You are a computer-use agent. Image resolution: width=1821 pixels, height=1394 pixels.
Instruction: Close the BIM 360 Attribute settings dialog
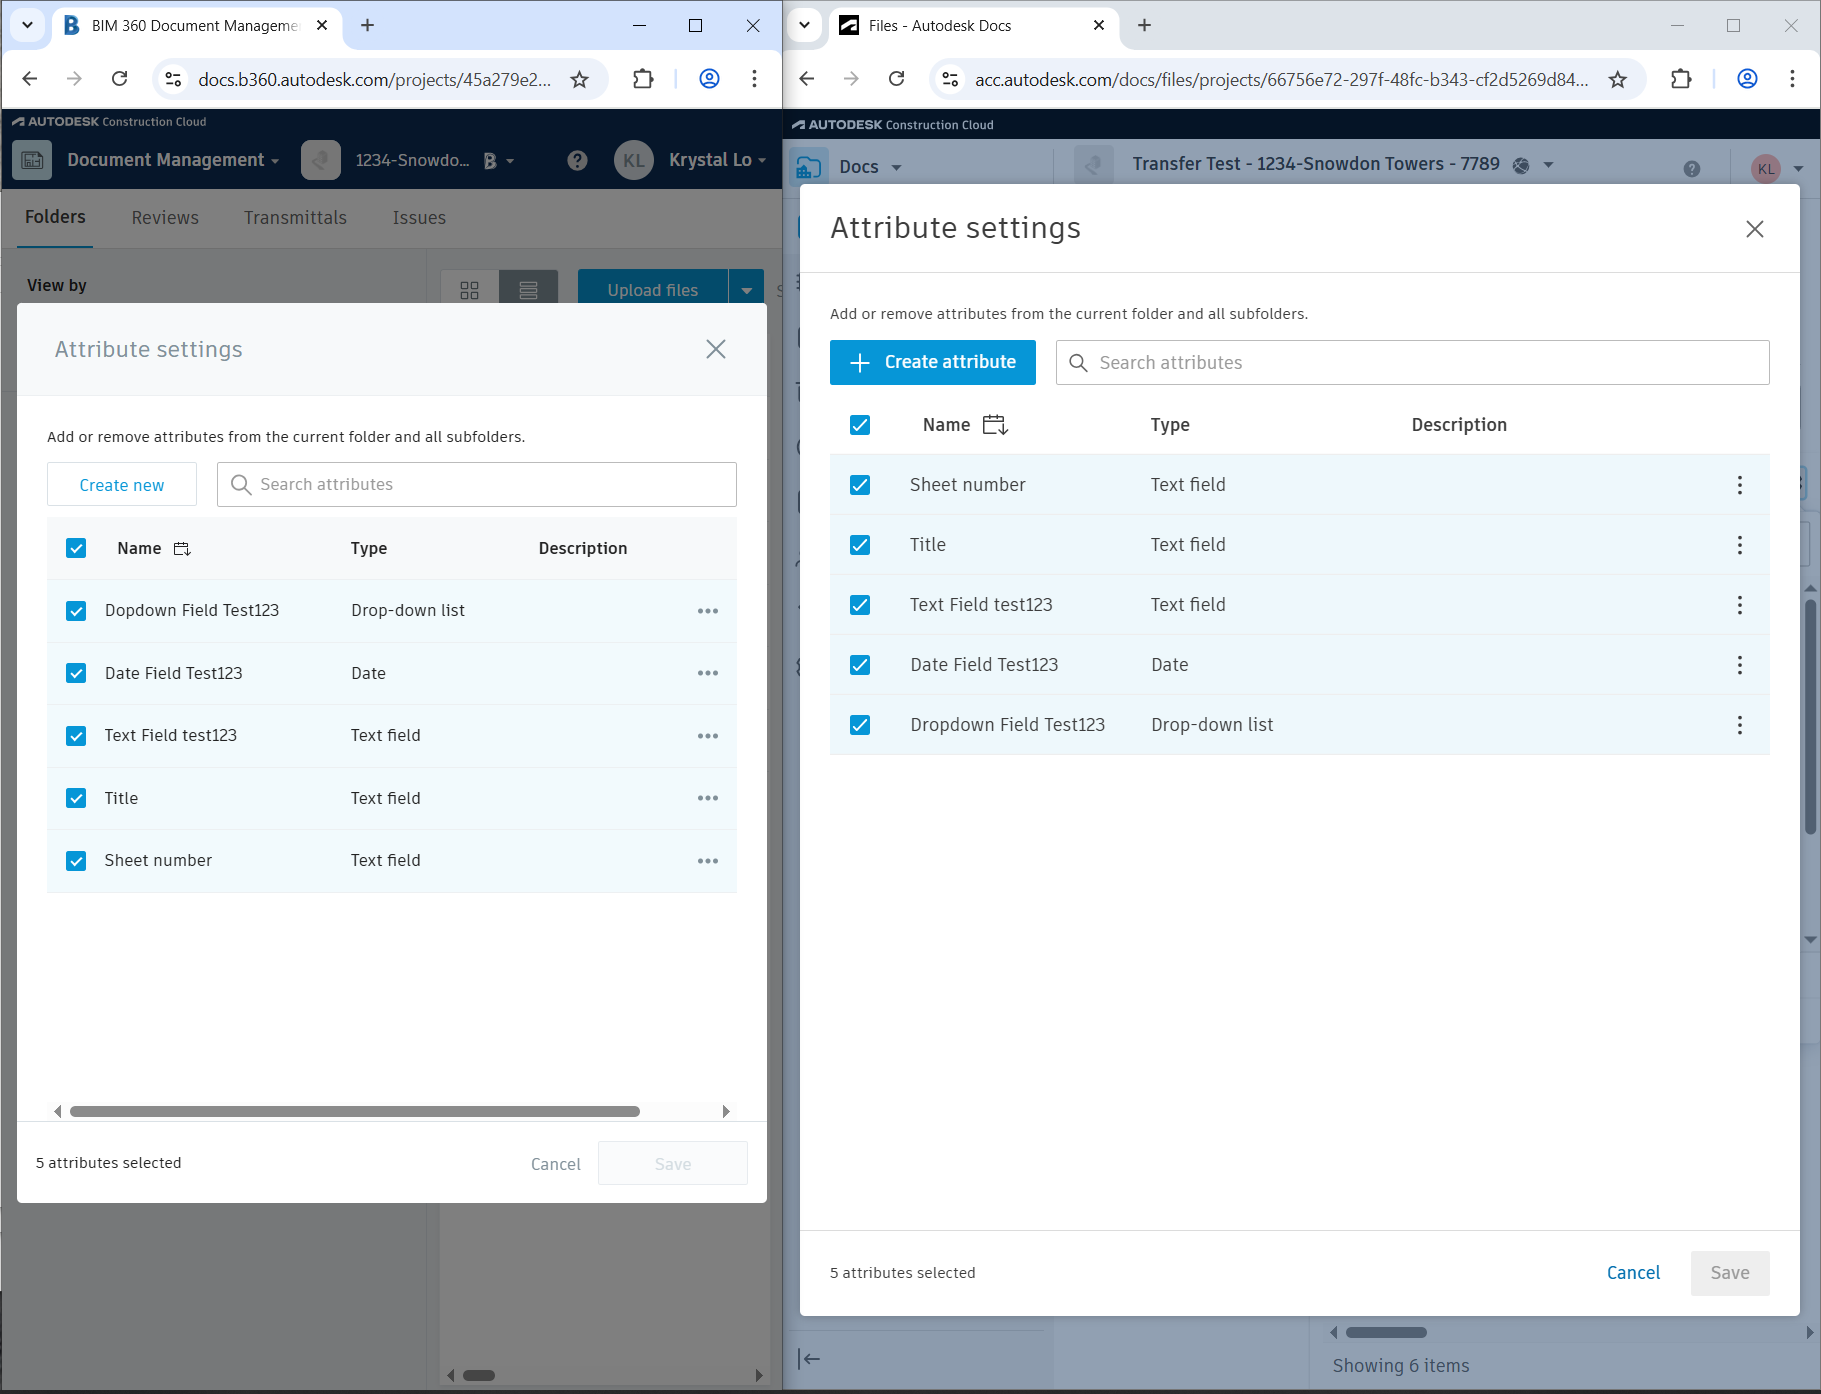(x=716, y=349)
